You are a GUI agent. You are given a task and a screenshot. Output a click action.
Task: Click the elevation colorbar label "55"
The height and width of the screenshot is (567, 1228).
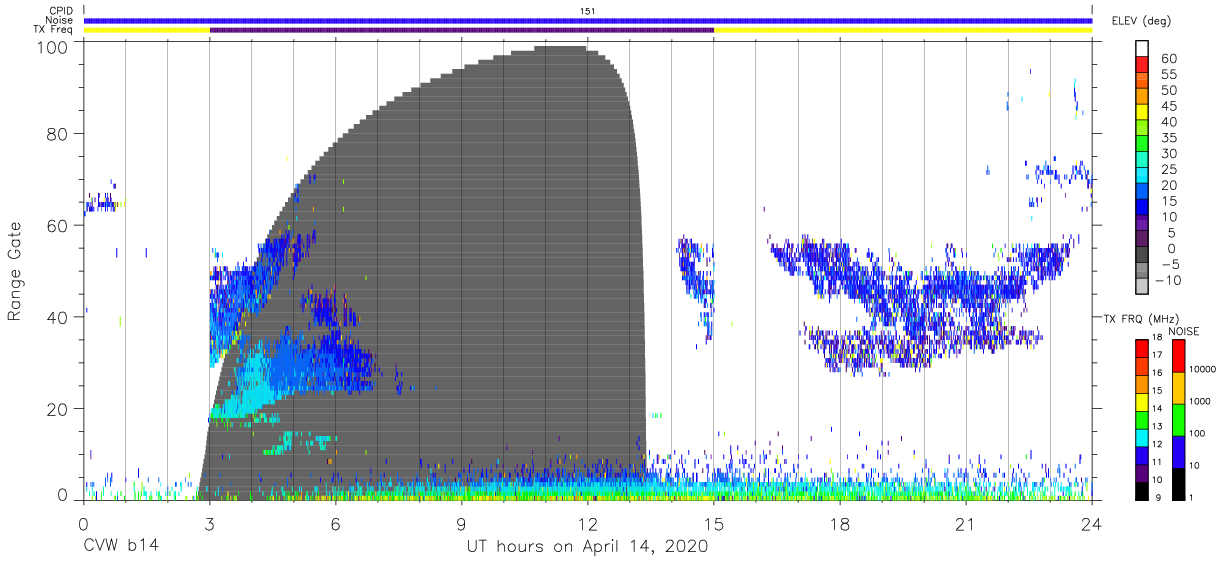coord(1169,75)
